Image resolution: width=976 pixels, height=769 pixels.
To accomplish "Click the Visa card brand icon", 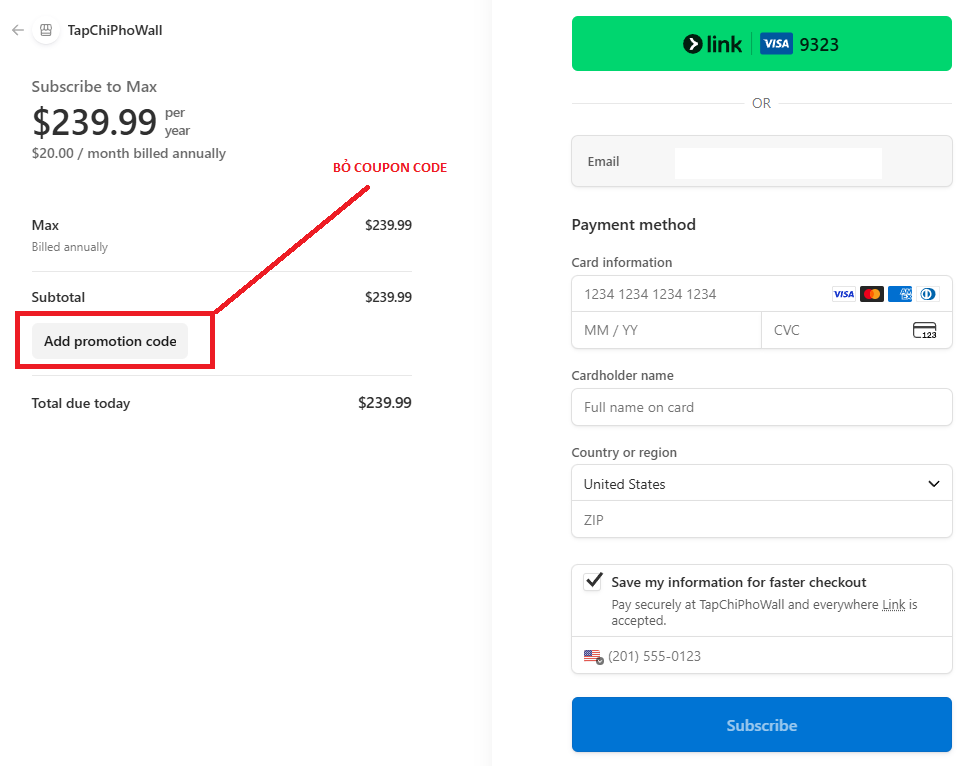I will click(x=843, y=294).
